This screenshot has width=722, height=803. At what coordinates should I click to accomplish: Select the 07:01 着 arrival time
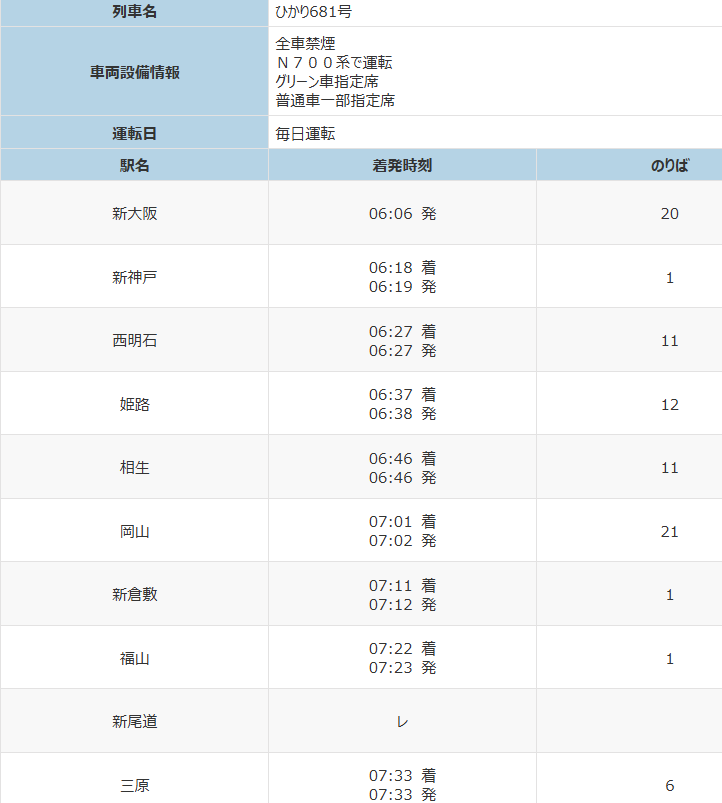click(402, 522)
